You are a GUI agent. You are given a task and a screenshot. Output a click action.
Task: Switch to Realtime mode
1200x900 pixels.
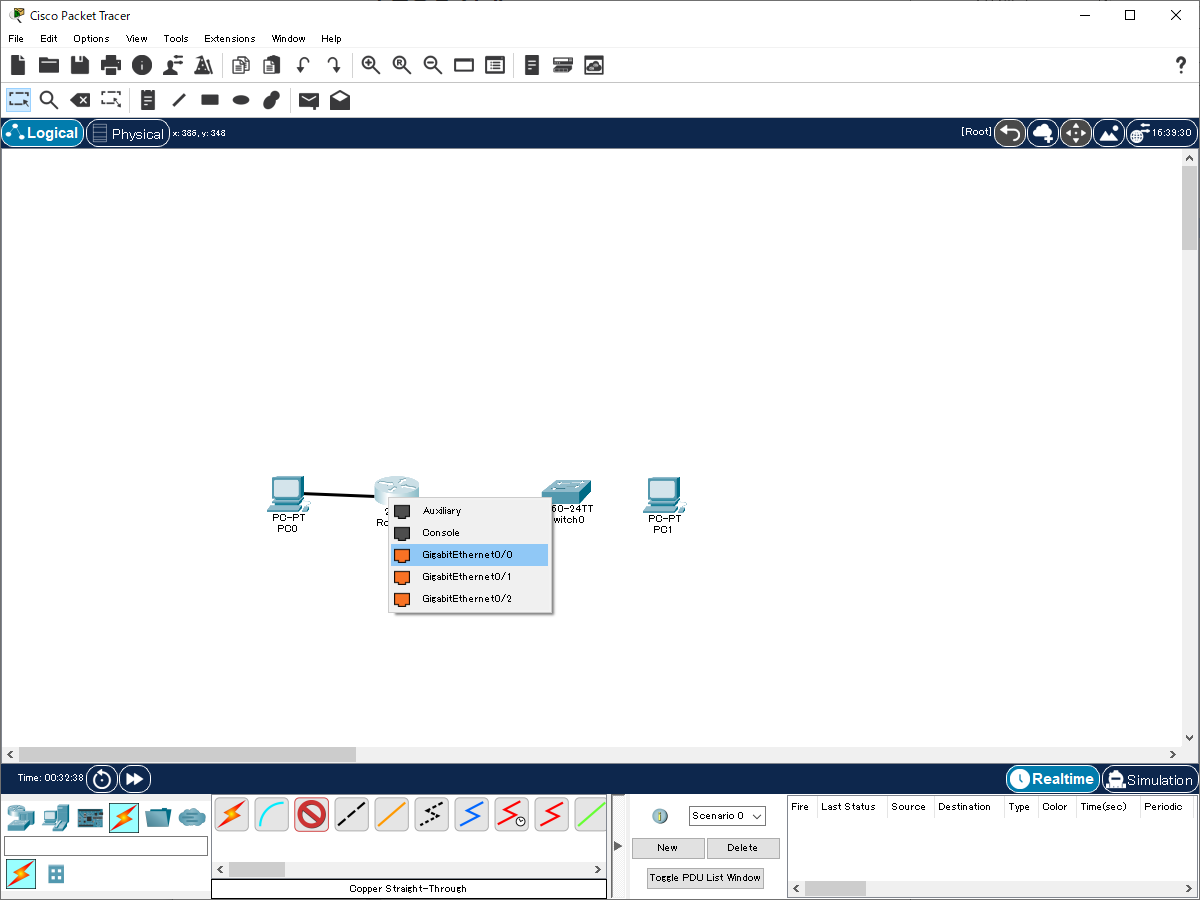pyautogui.click(x=1051, y=779)
